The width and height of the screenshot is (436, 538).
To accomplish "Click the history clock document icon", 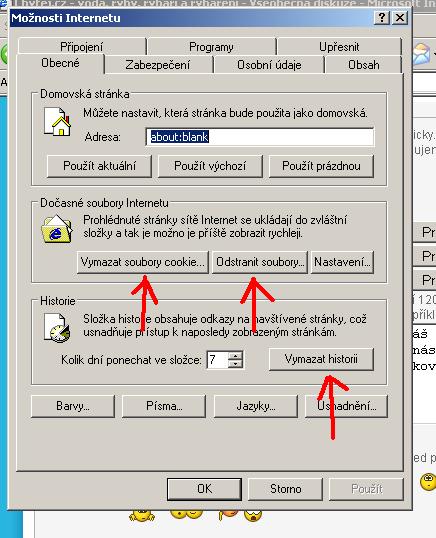I will pyautogui.click(x=57, y=328).
